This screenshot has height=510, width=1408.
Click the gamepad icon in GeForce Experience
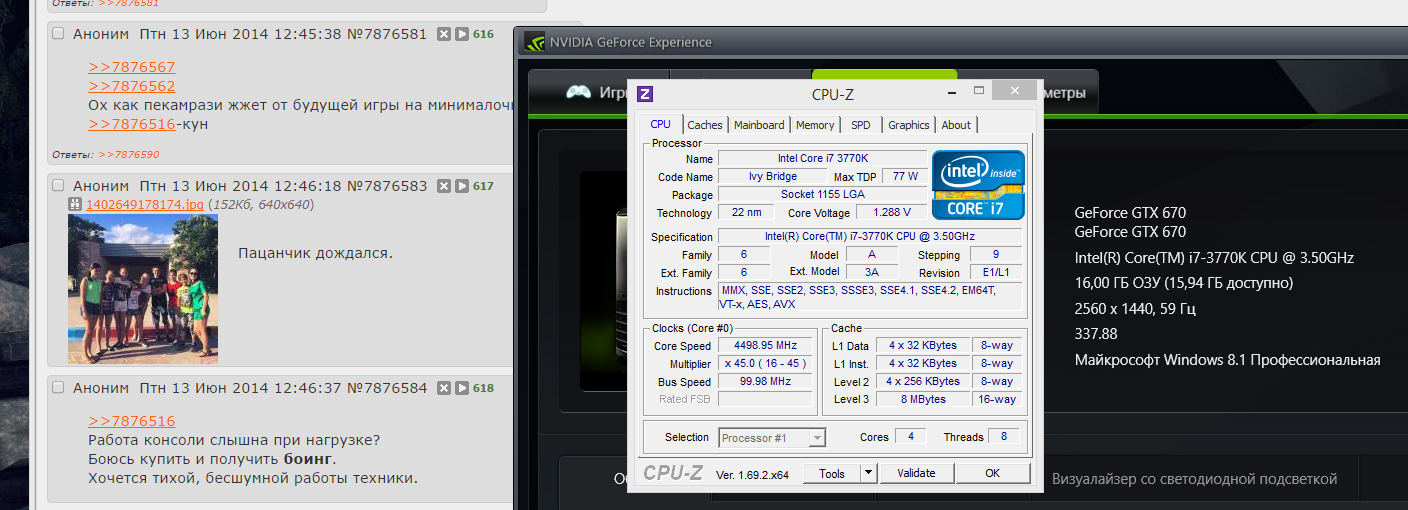[578, 92]
